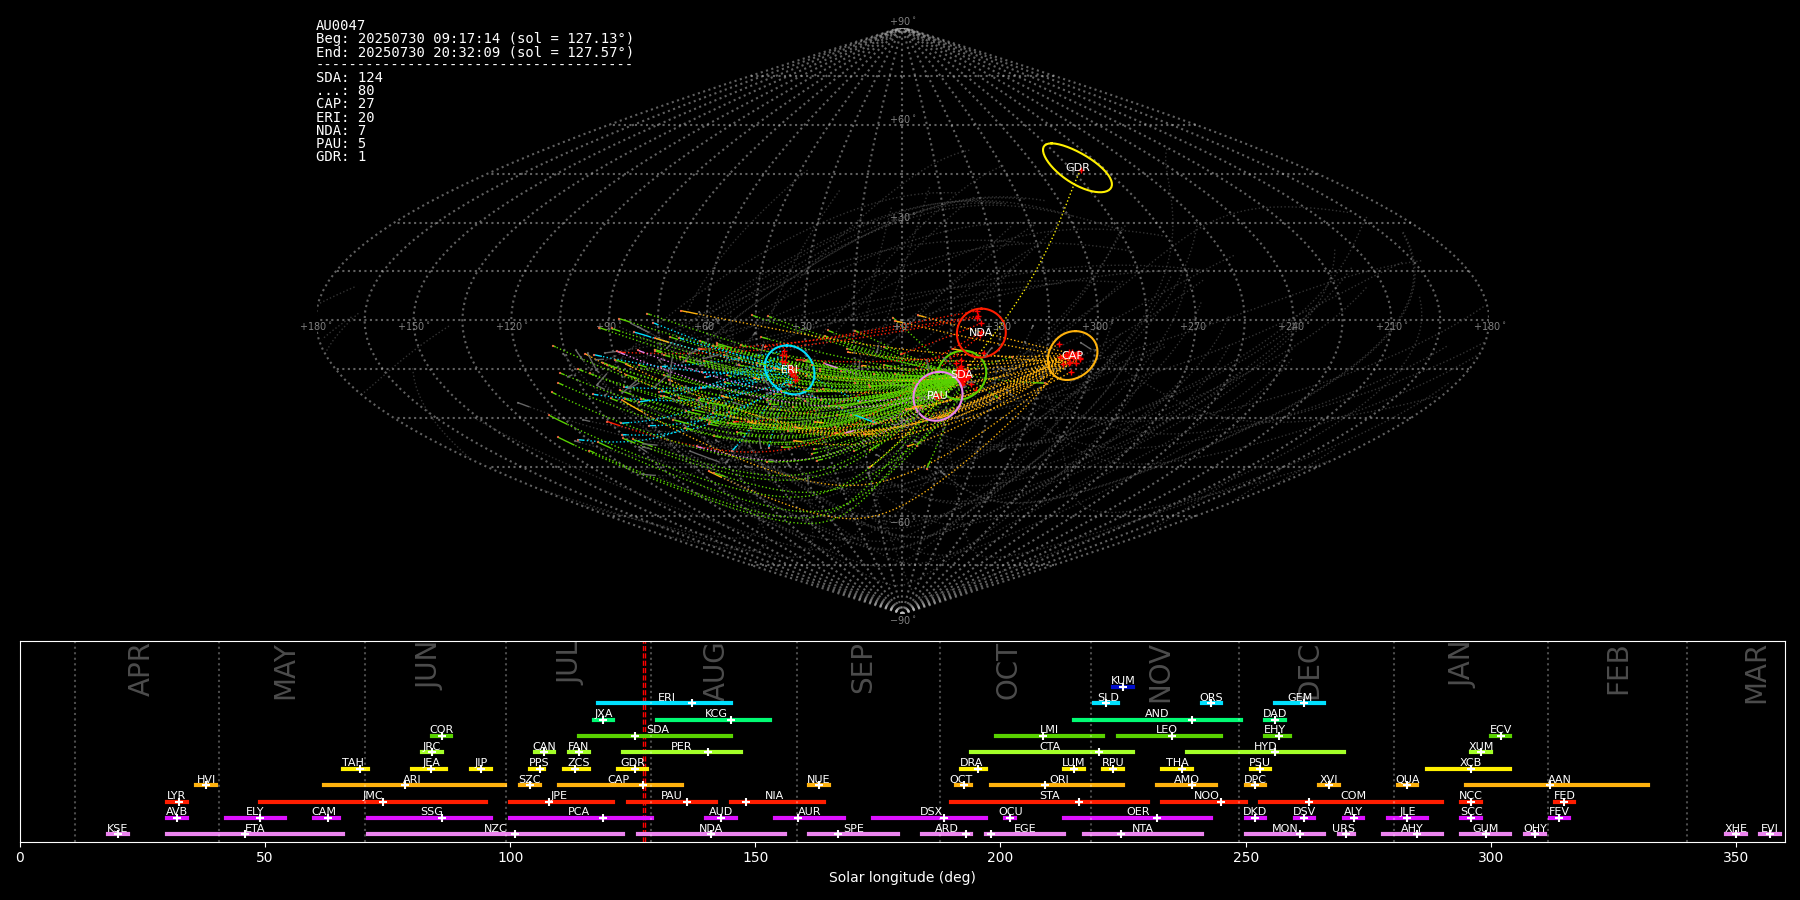
Task: Click the 'Beg: 20250730 09:17:14' line
Action: [x=475, y=39]
